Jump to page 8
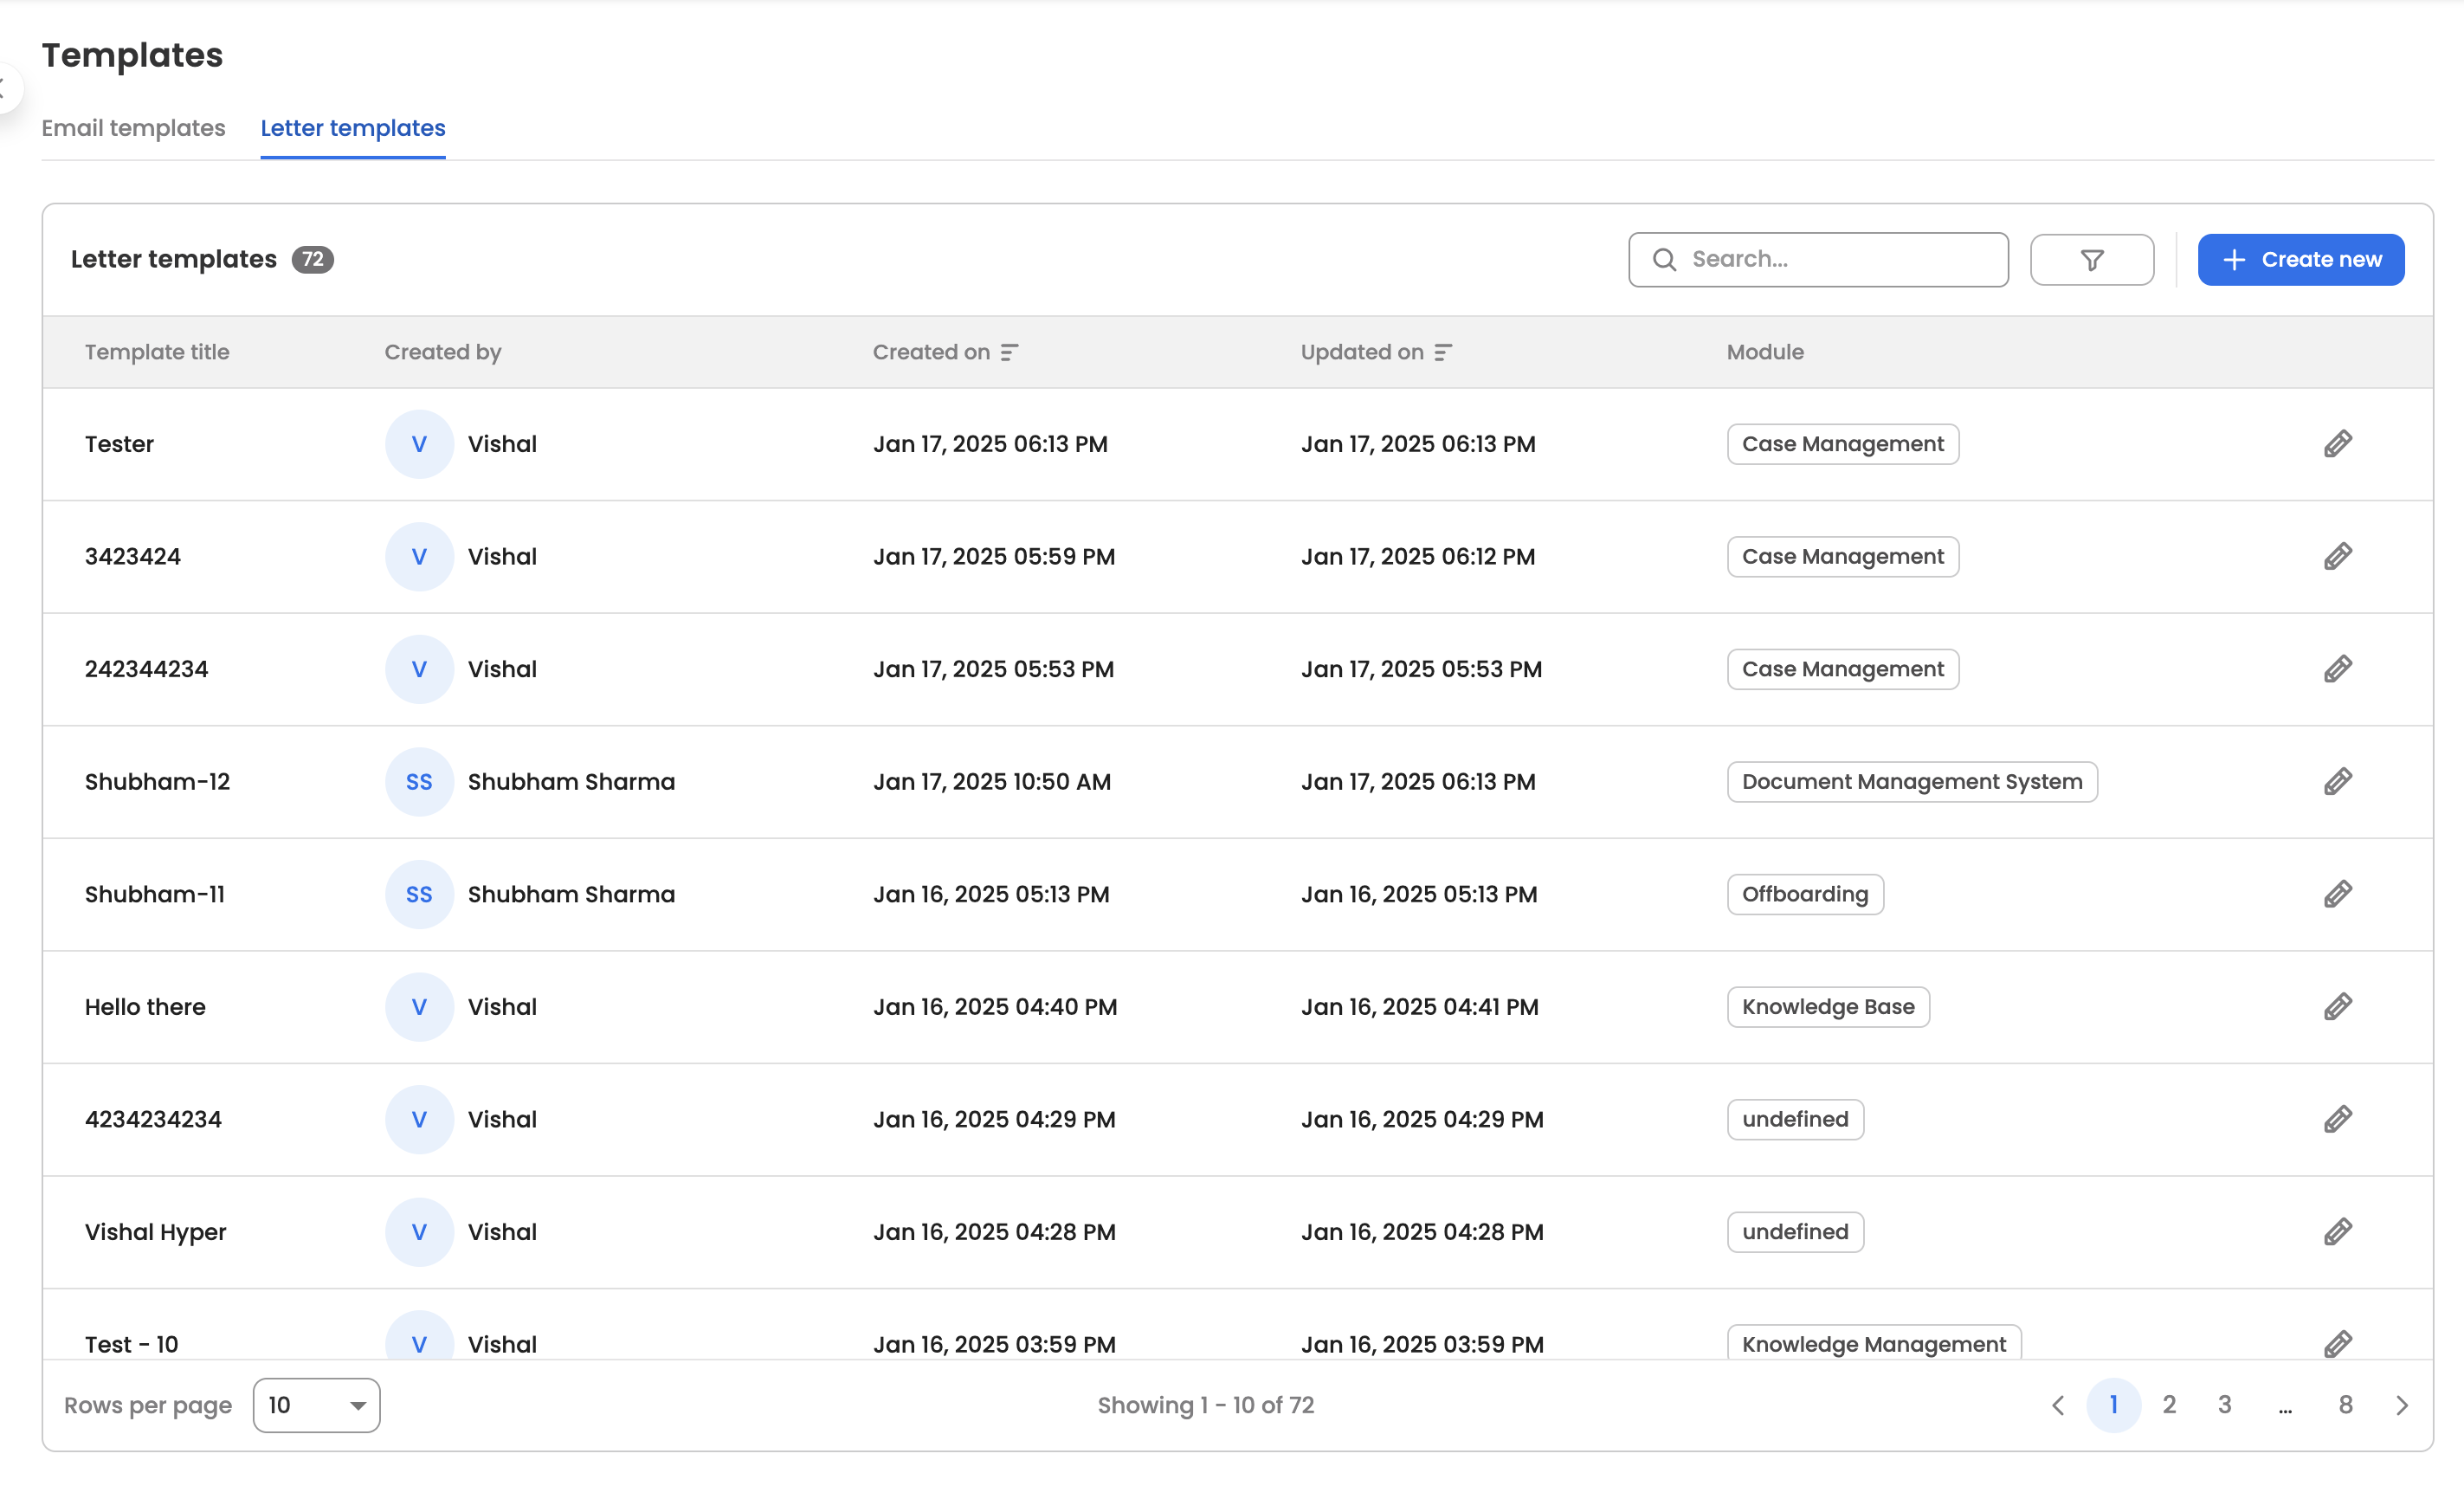This screenshot has height=1486, width=2464. pyautogui.click(x=2345, y=1405)
